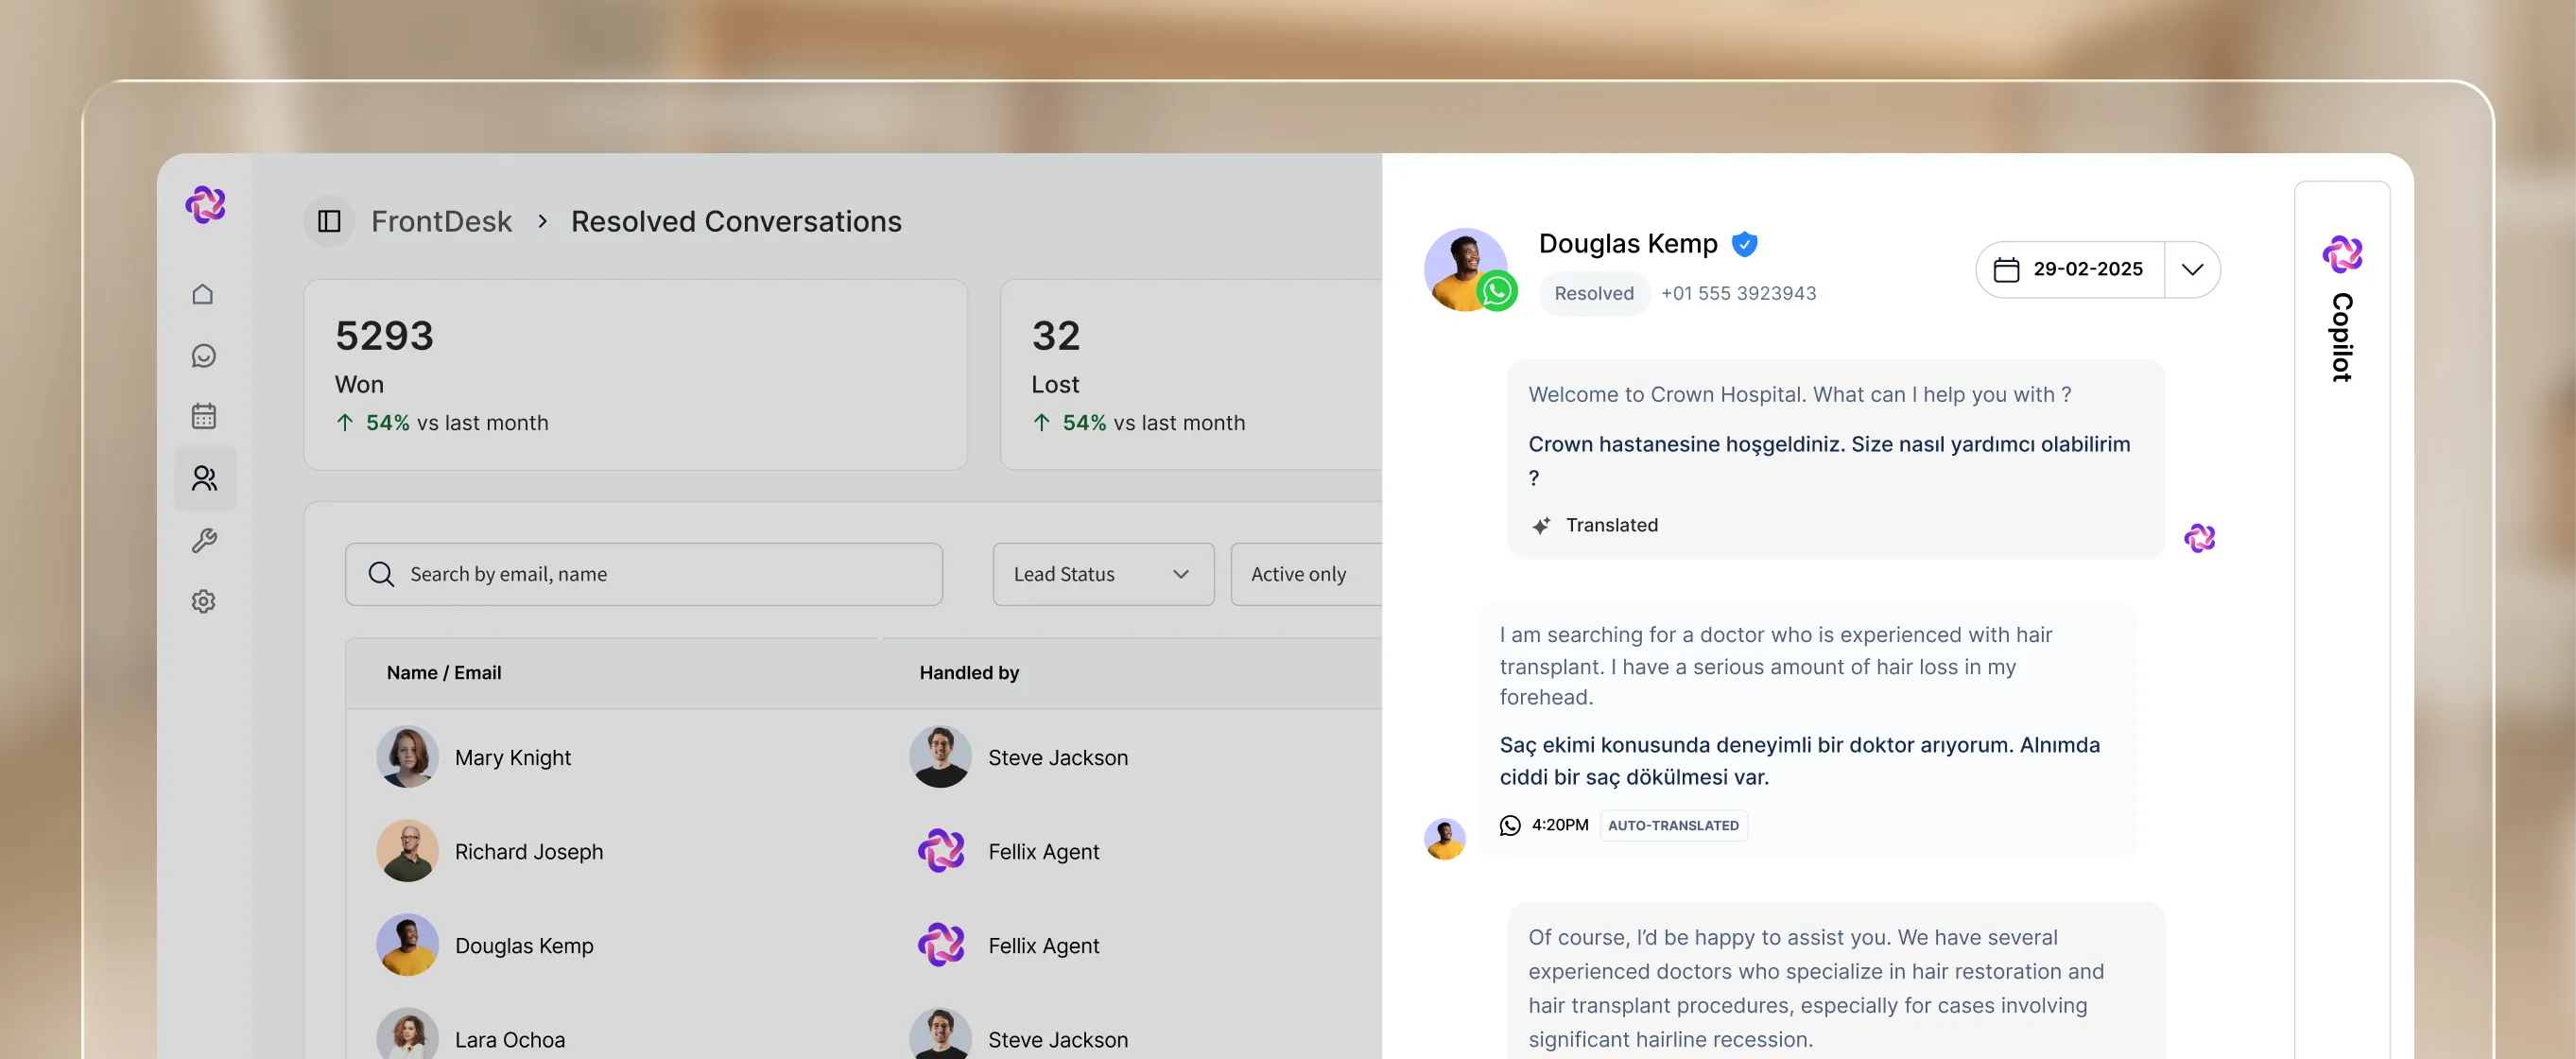Image resolution: width=2576 pixels, height=1059 pixels.
Task: Click the small avatar beside customer message
Action: pos(1444,839)
